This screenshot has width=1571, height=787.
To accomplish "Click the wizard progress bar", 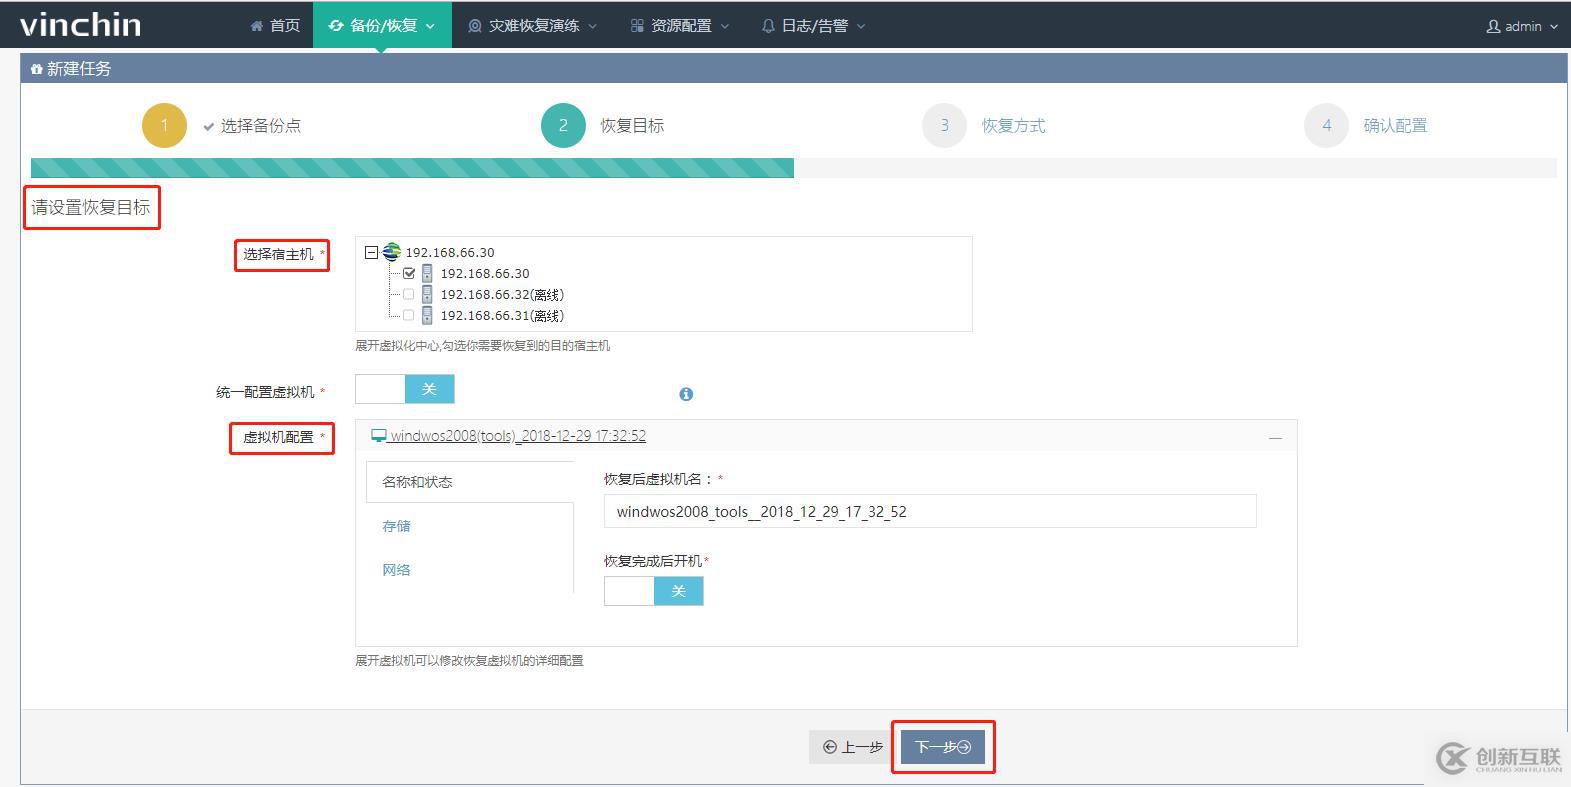I will [794, 168].
